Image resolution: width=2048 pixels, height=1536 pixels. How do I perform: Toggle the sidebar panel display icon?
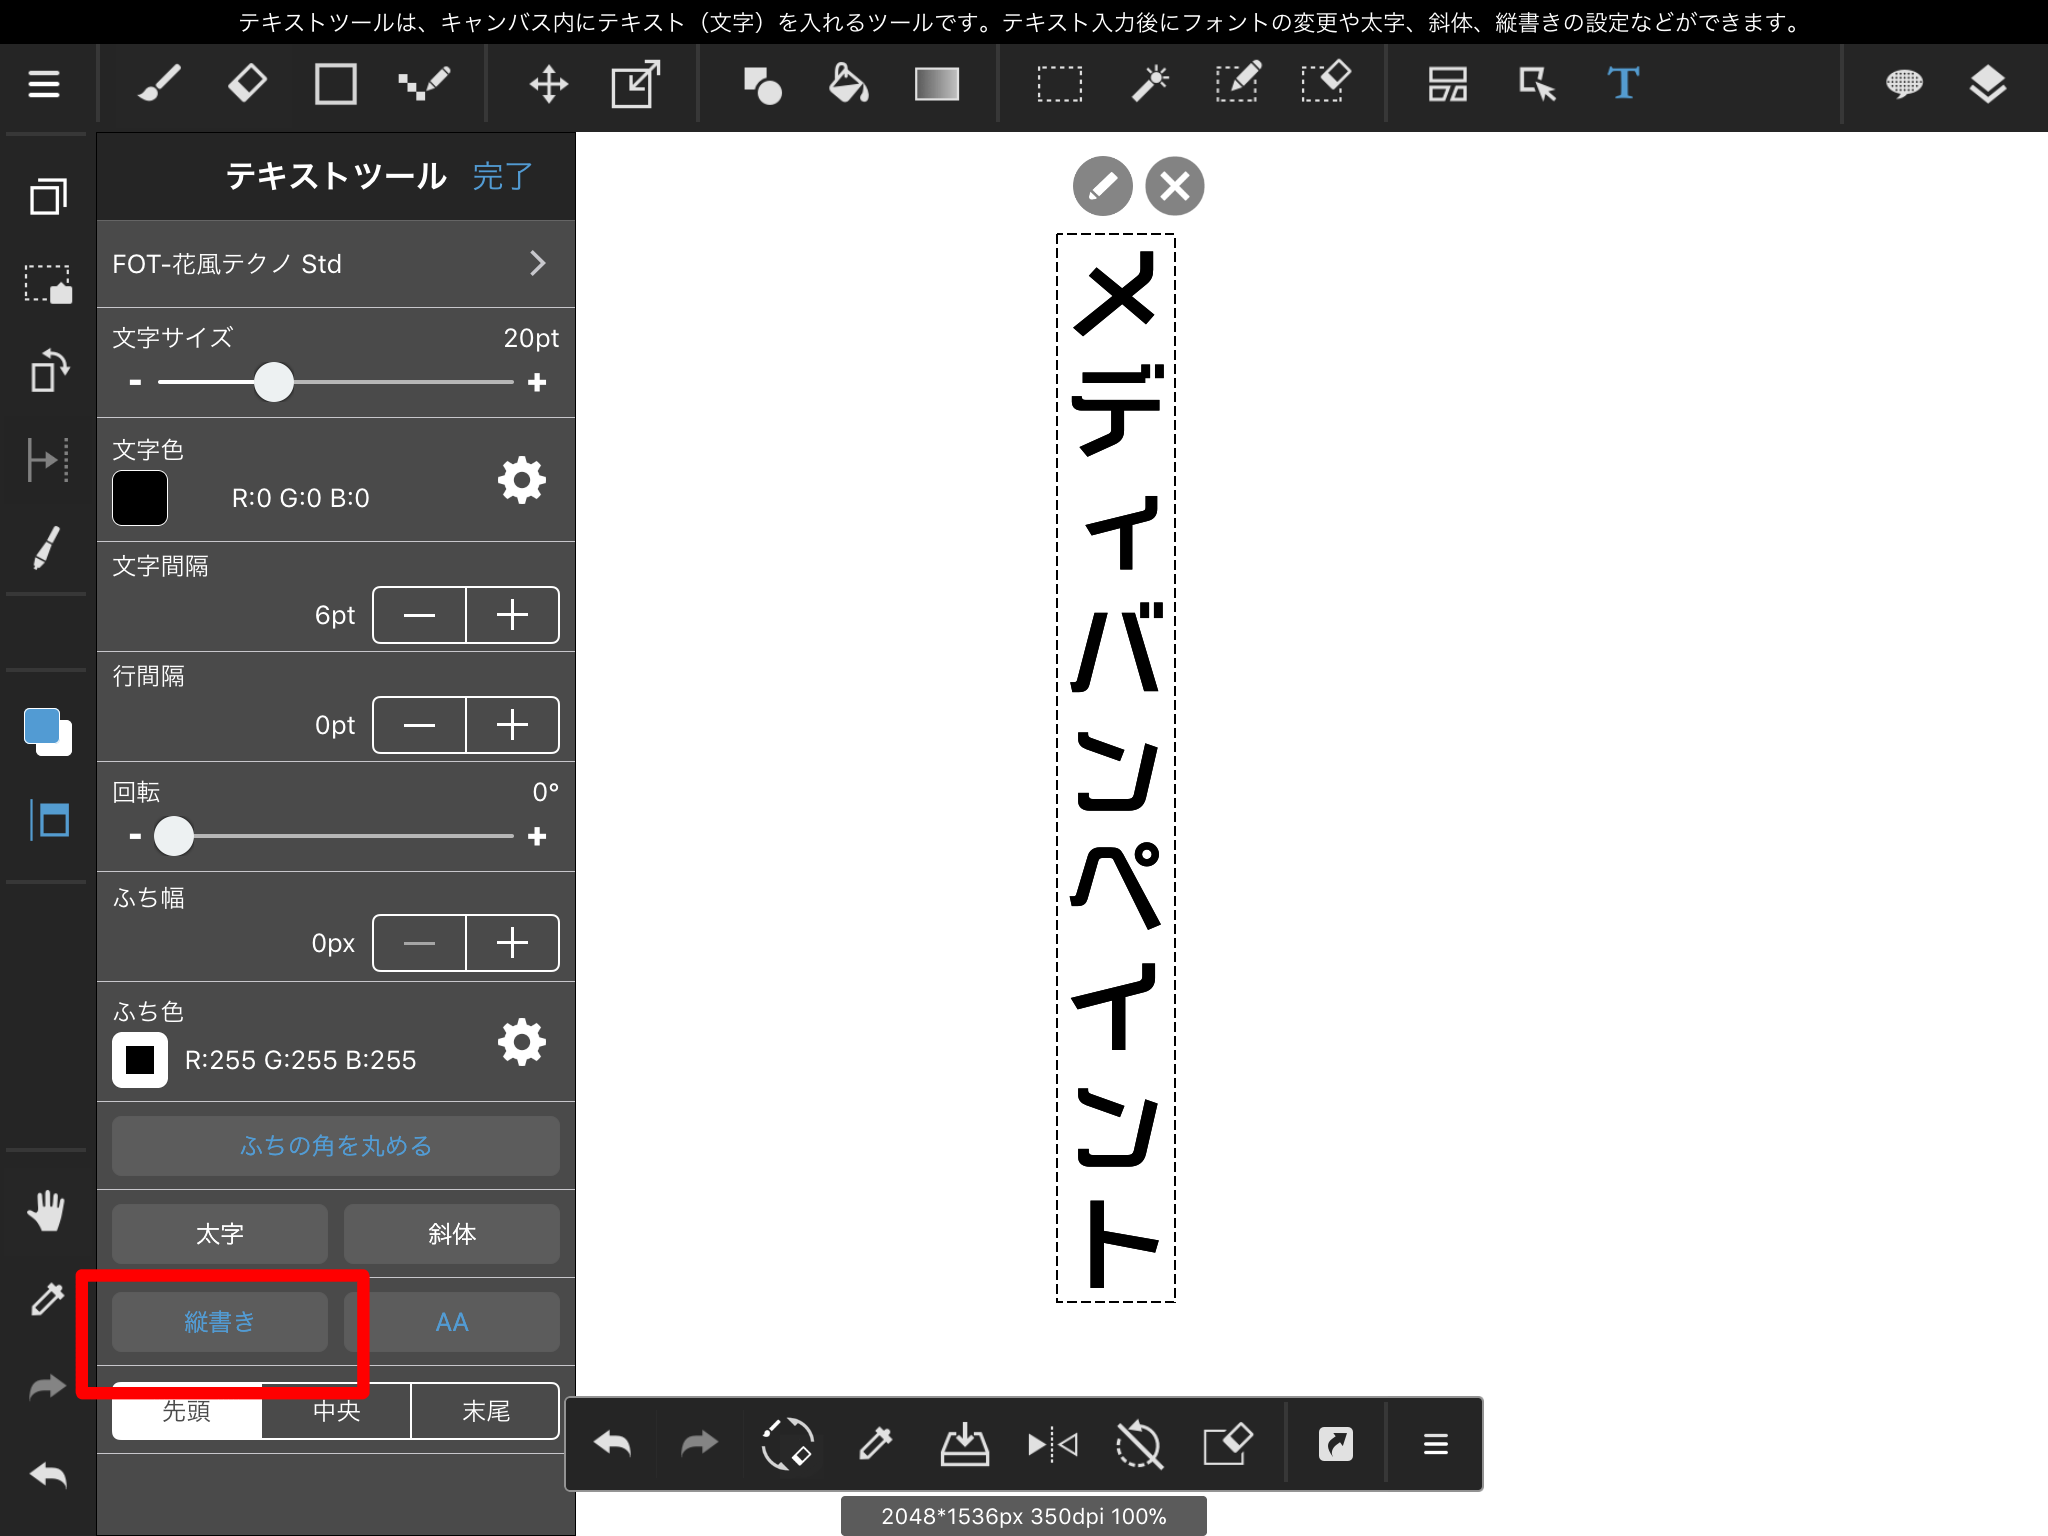[49, 821]
